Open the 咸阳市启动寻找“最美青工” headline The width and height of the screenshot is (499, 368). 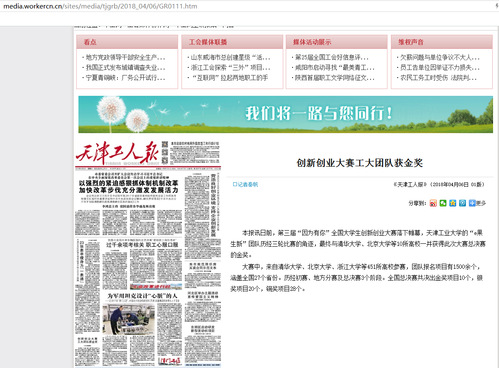pyautogui.click(x=333, y=68)
